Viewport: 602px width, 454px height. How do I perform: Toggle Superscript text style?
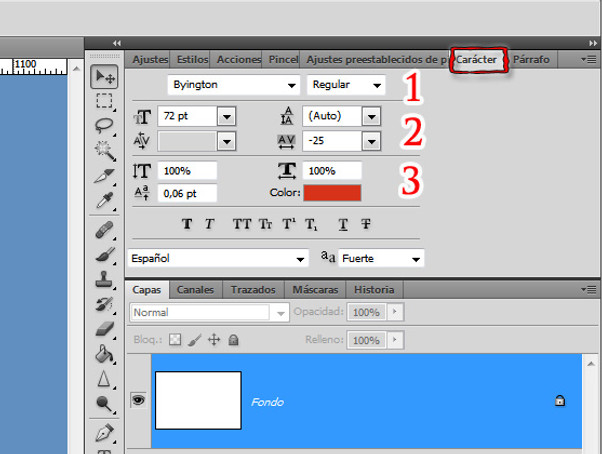coord(289,224)
